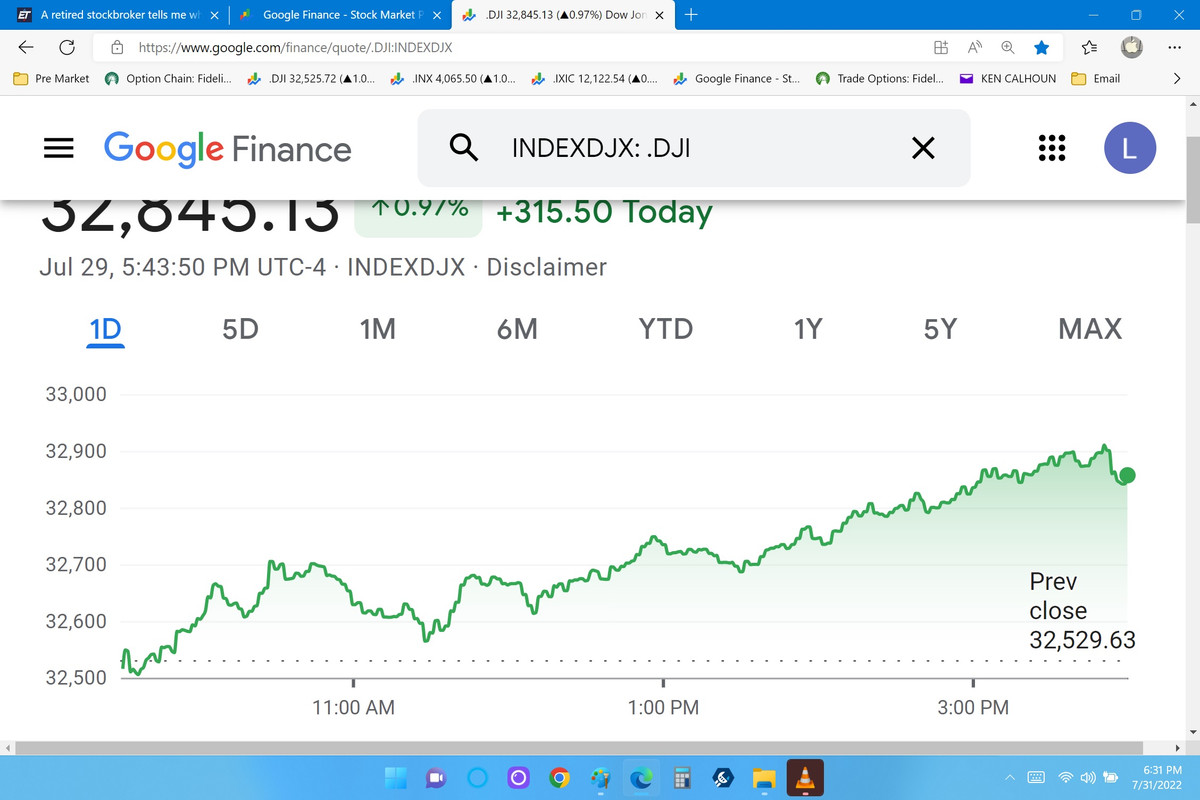Open the Cortana circle in taskbar
The width and height of the screenshot is (1200, 800).
click(x=476, y=777)
